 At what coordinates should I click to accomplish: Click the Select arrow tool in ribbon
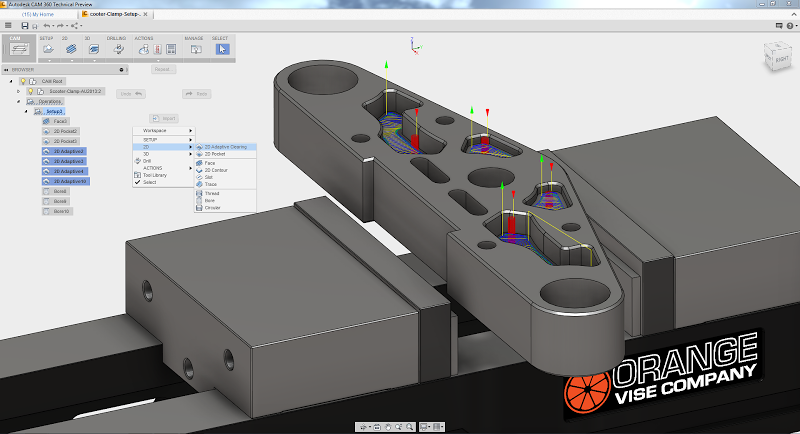(x=222, y=49)
